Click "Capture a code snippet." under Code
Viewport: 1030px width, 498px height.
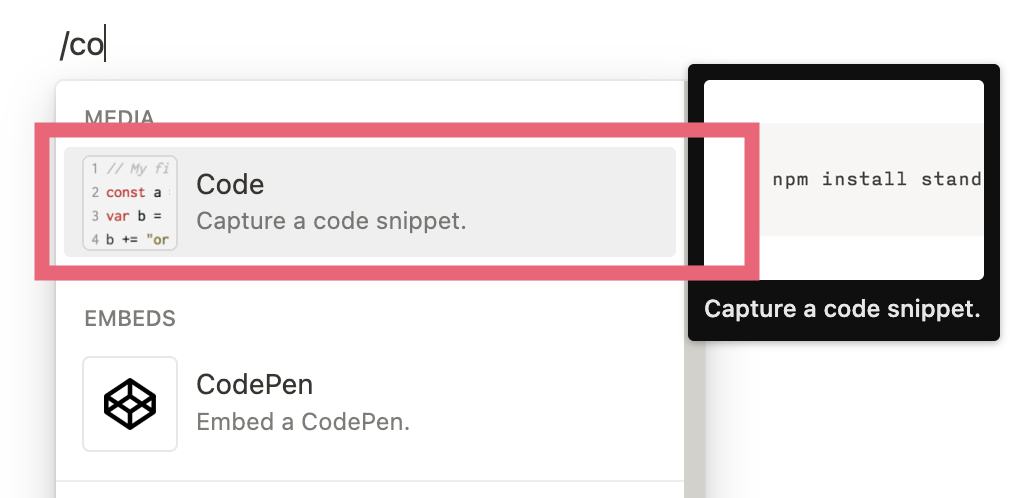tap(331, 220)
